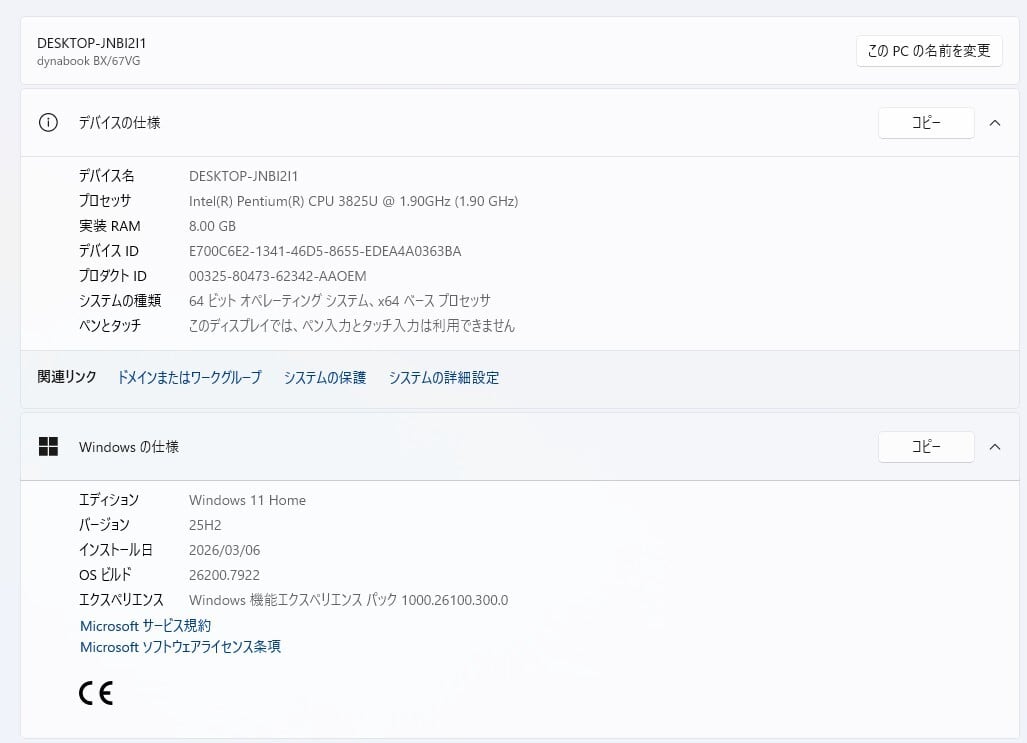The height and width of the screenshot is (743, 1027).
Task: Open システムの詳細設定 link
Action: [444, 377]
